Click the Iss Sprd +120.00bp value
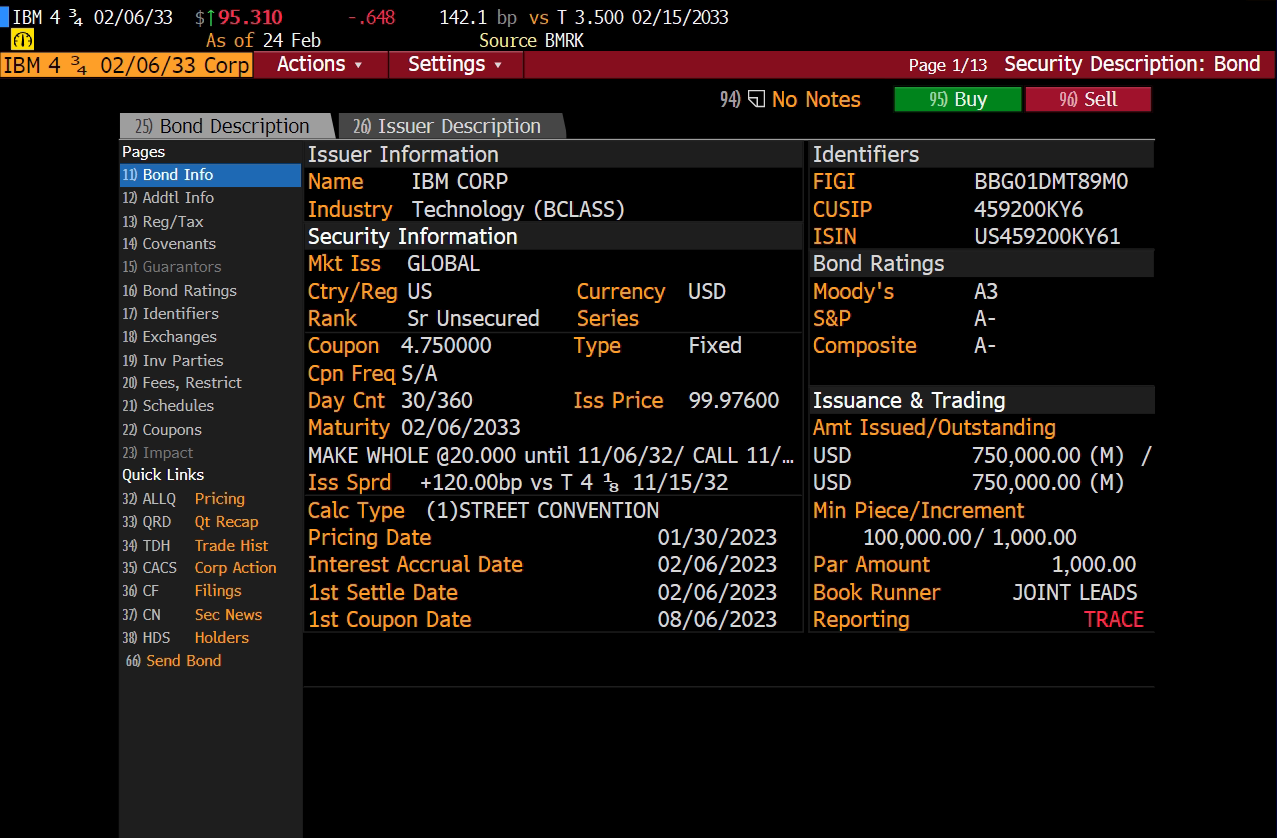 573,483
